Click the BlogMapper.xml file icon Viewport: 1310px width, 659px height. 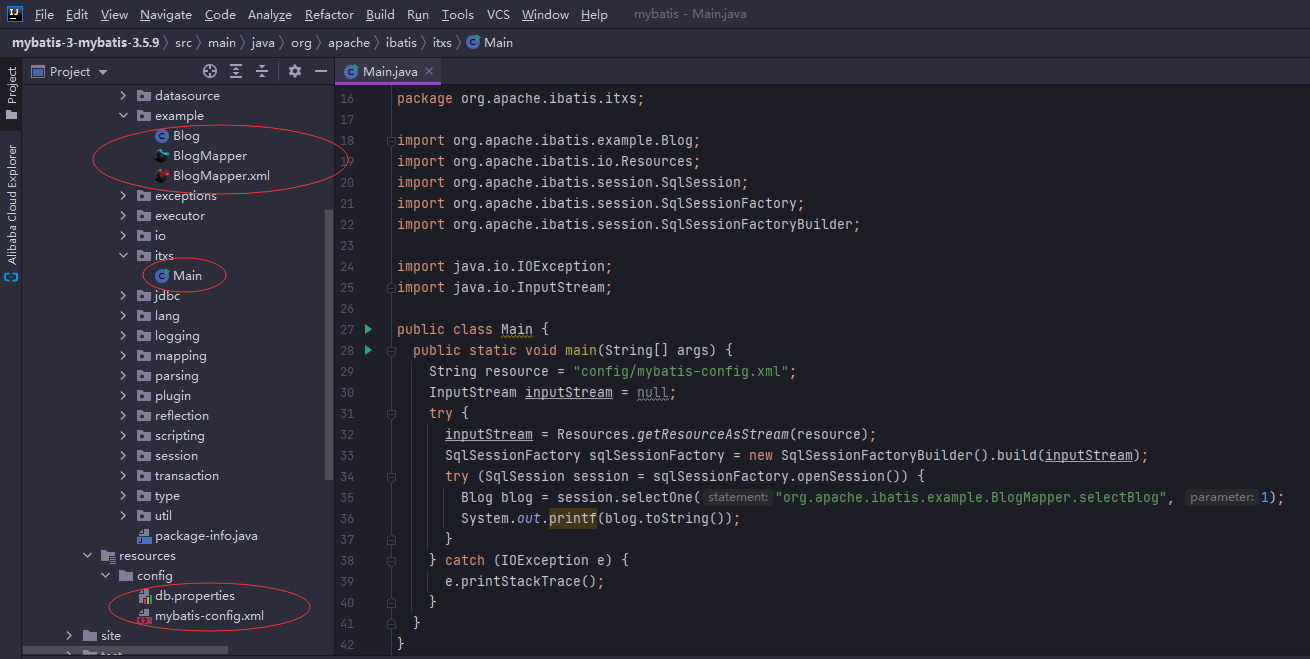(162, 176)
